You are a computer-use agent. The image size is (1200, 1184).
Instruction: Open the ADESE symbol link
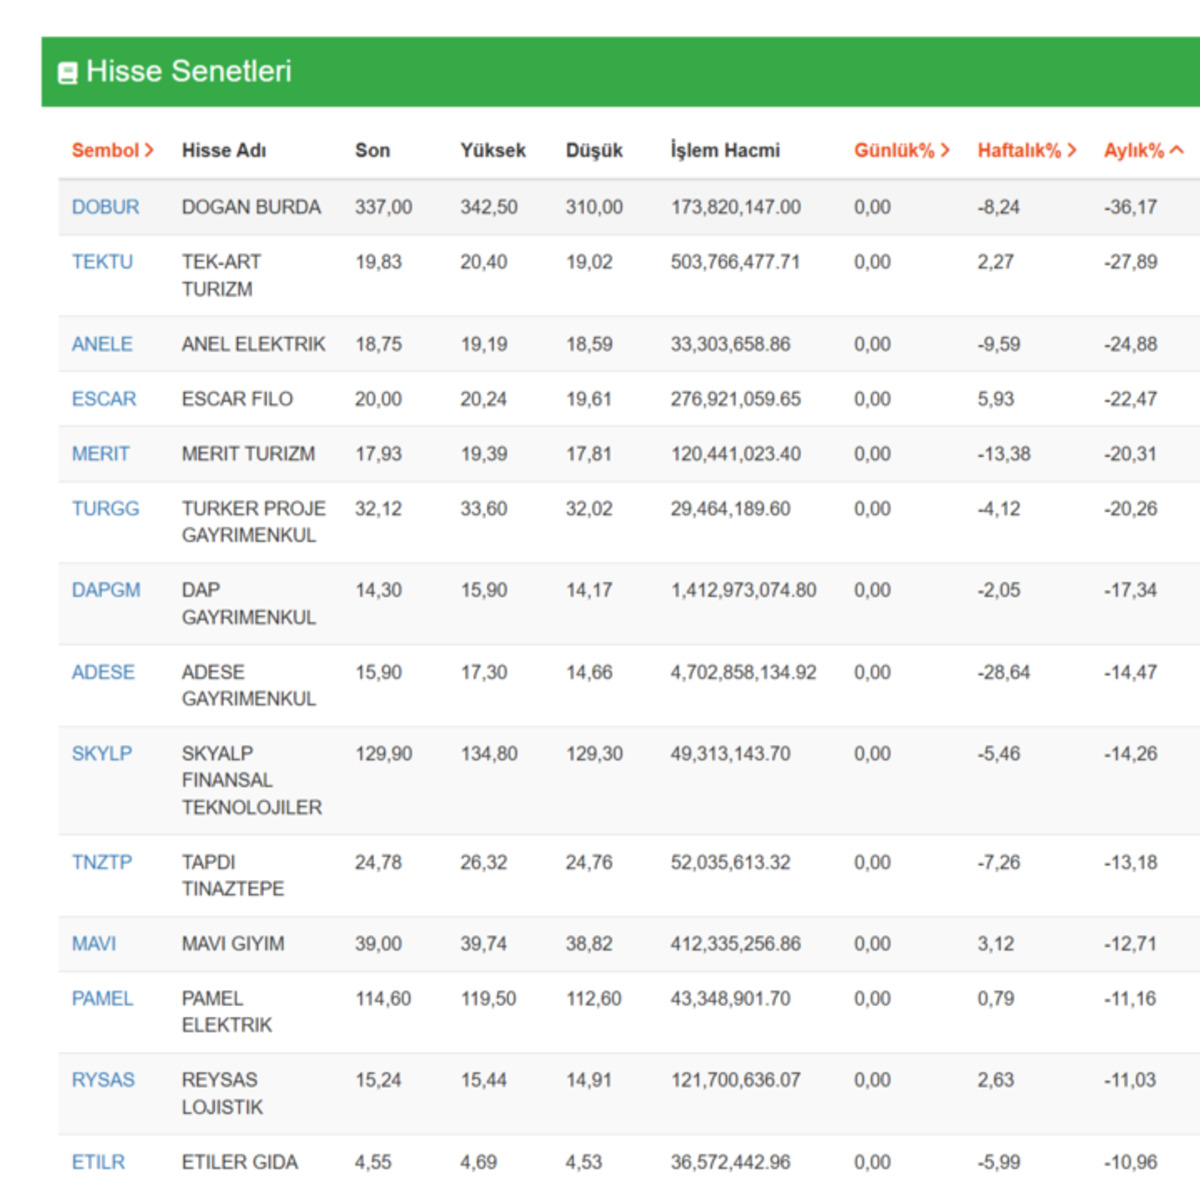(103, 672)
